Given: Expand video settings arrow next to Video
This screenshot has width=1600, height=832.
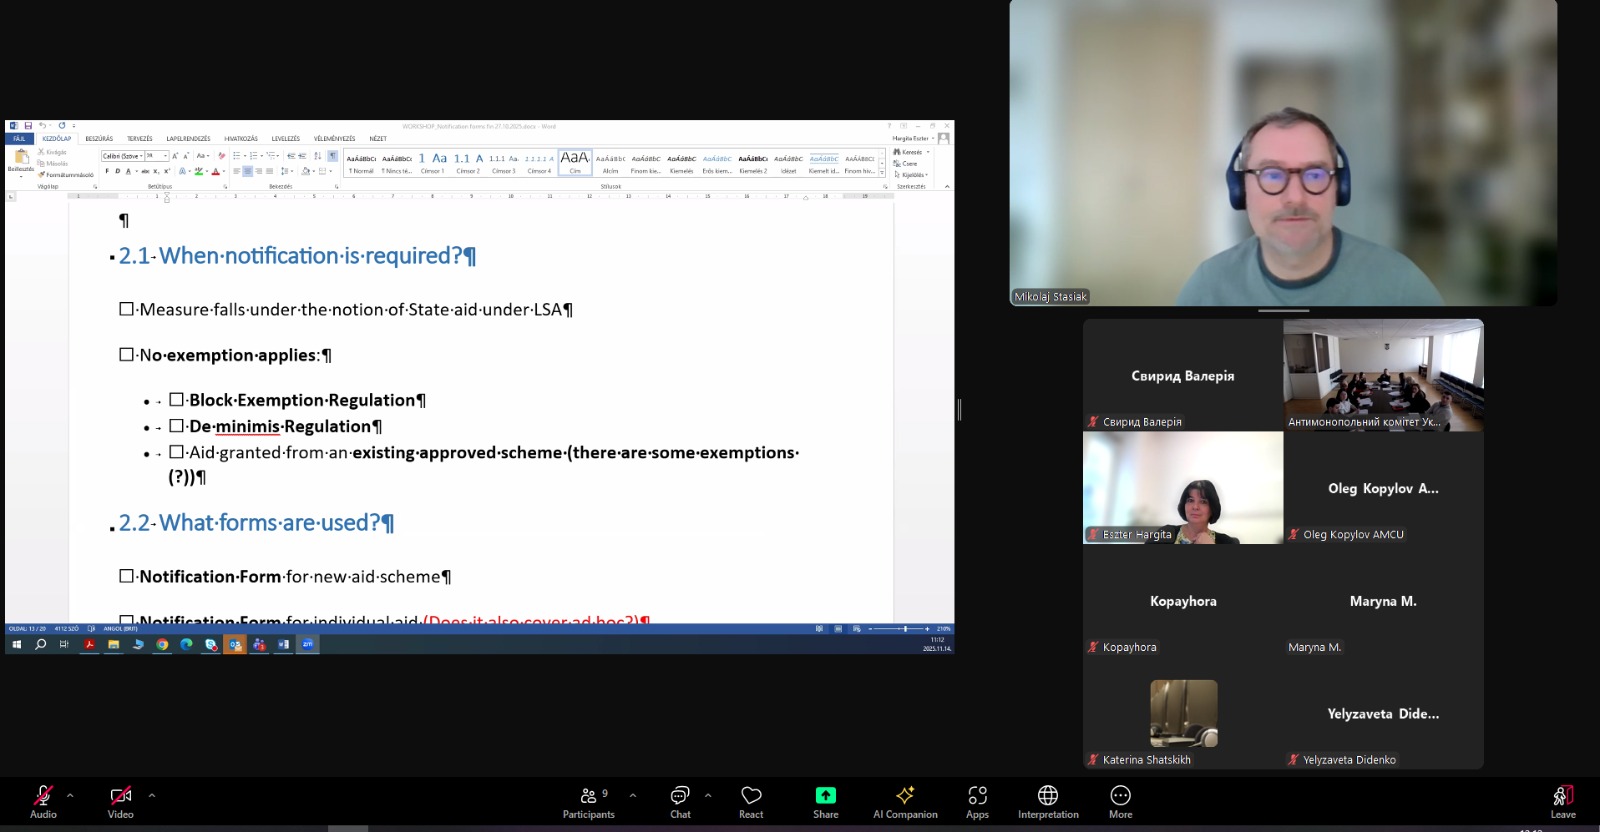Looking at the screenshot, I should click(152, 796).
